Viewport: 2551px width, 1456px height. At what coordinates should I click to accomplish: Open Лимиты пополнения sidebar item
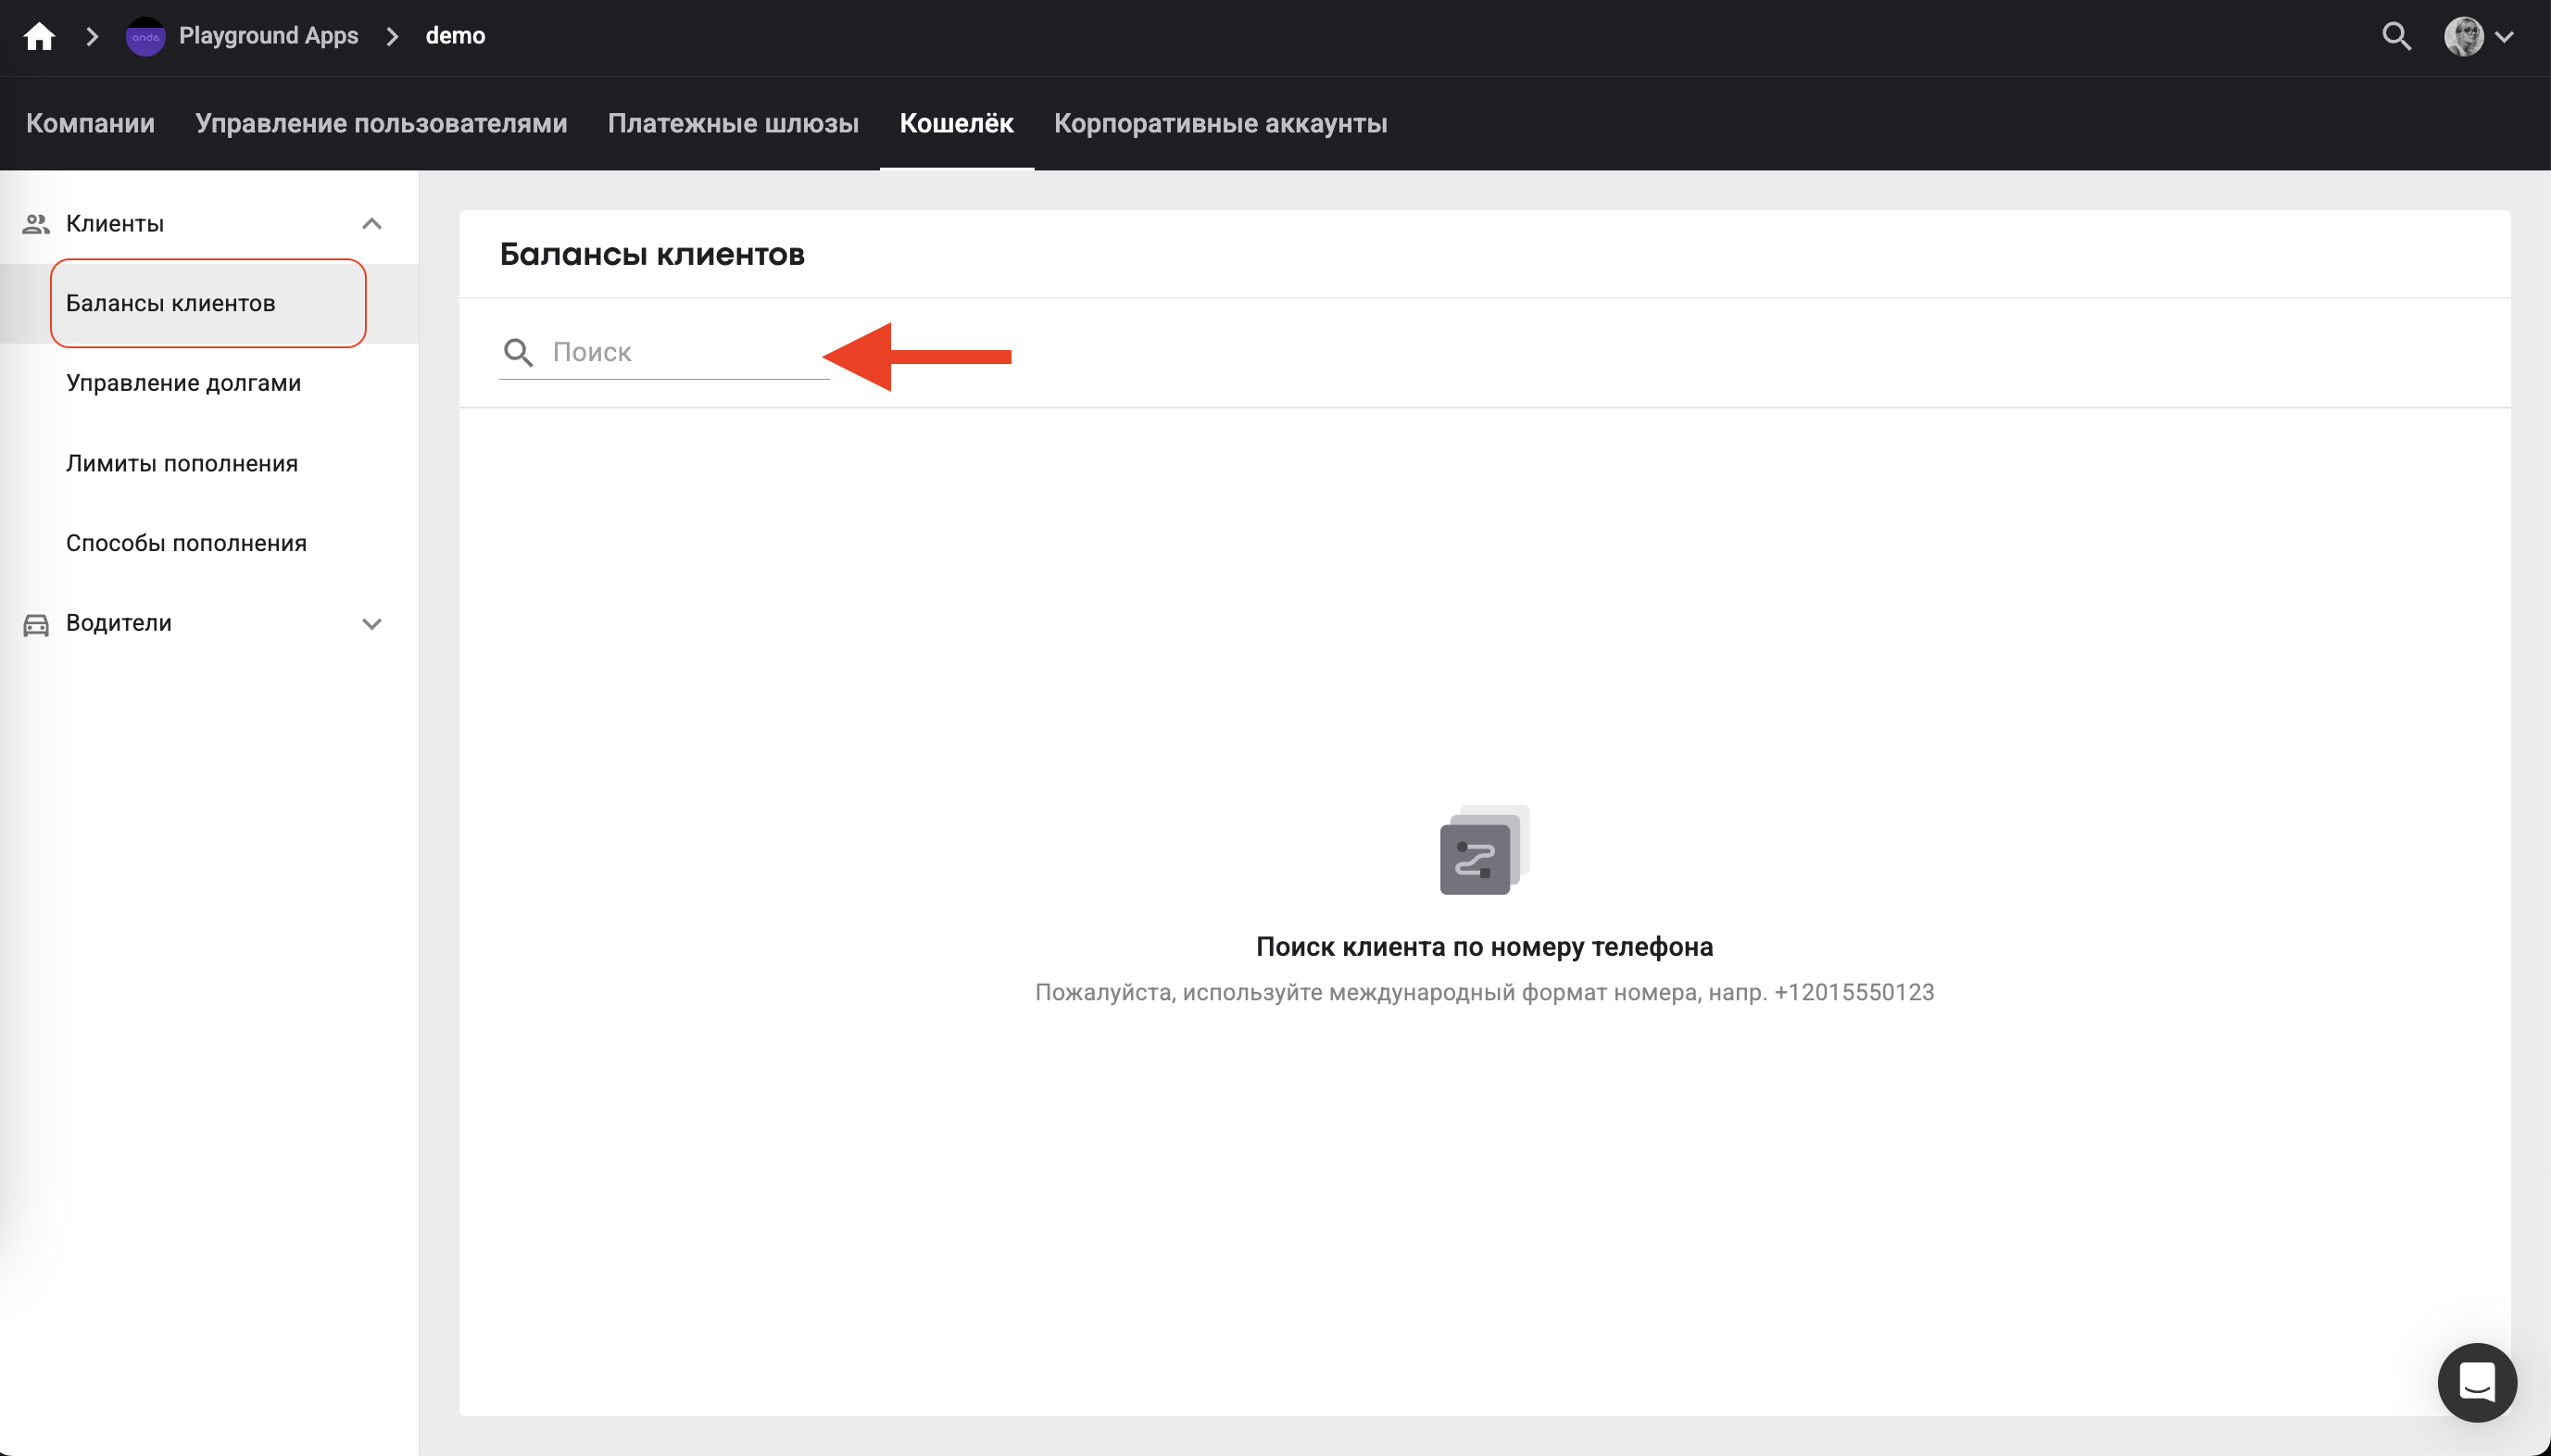(182, 463)
